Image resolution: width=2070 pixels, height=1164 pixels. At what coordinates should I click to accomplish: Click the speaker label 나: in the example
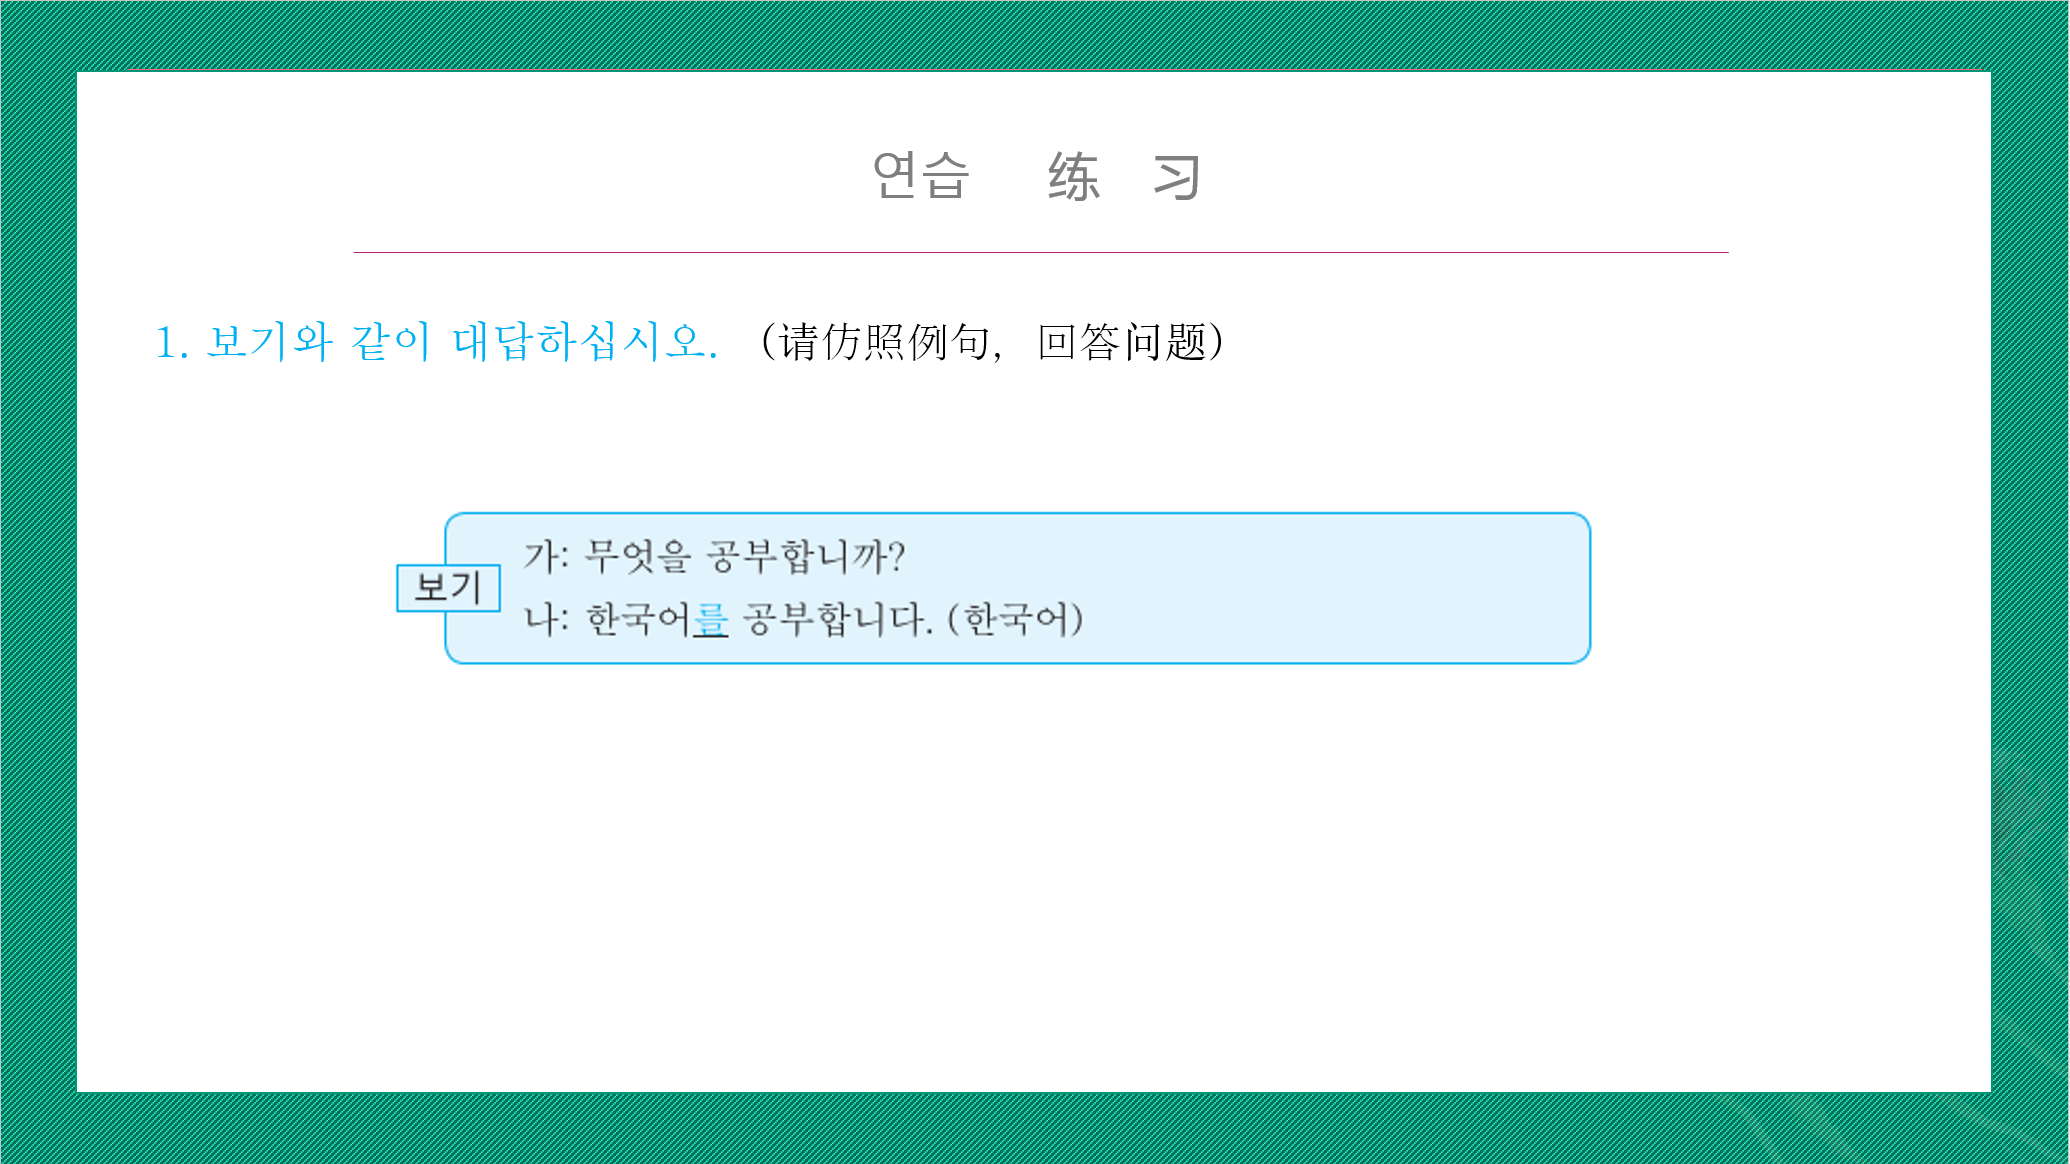[x=546, y=619]
